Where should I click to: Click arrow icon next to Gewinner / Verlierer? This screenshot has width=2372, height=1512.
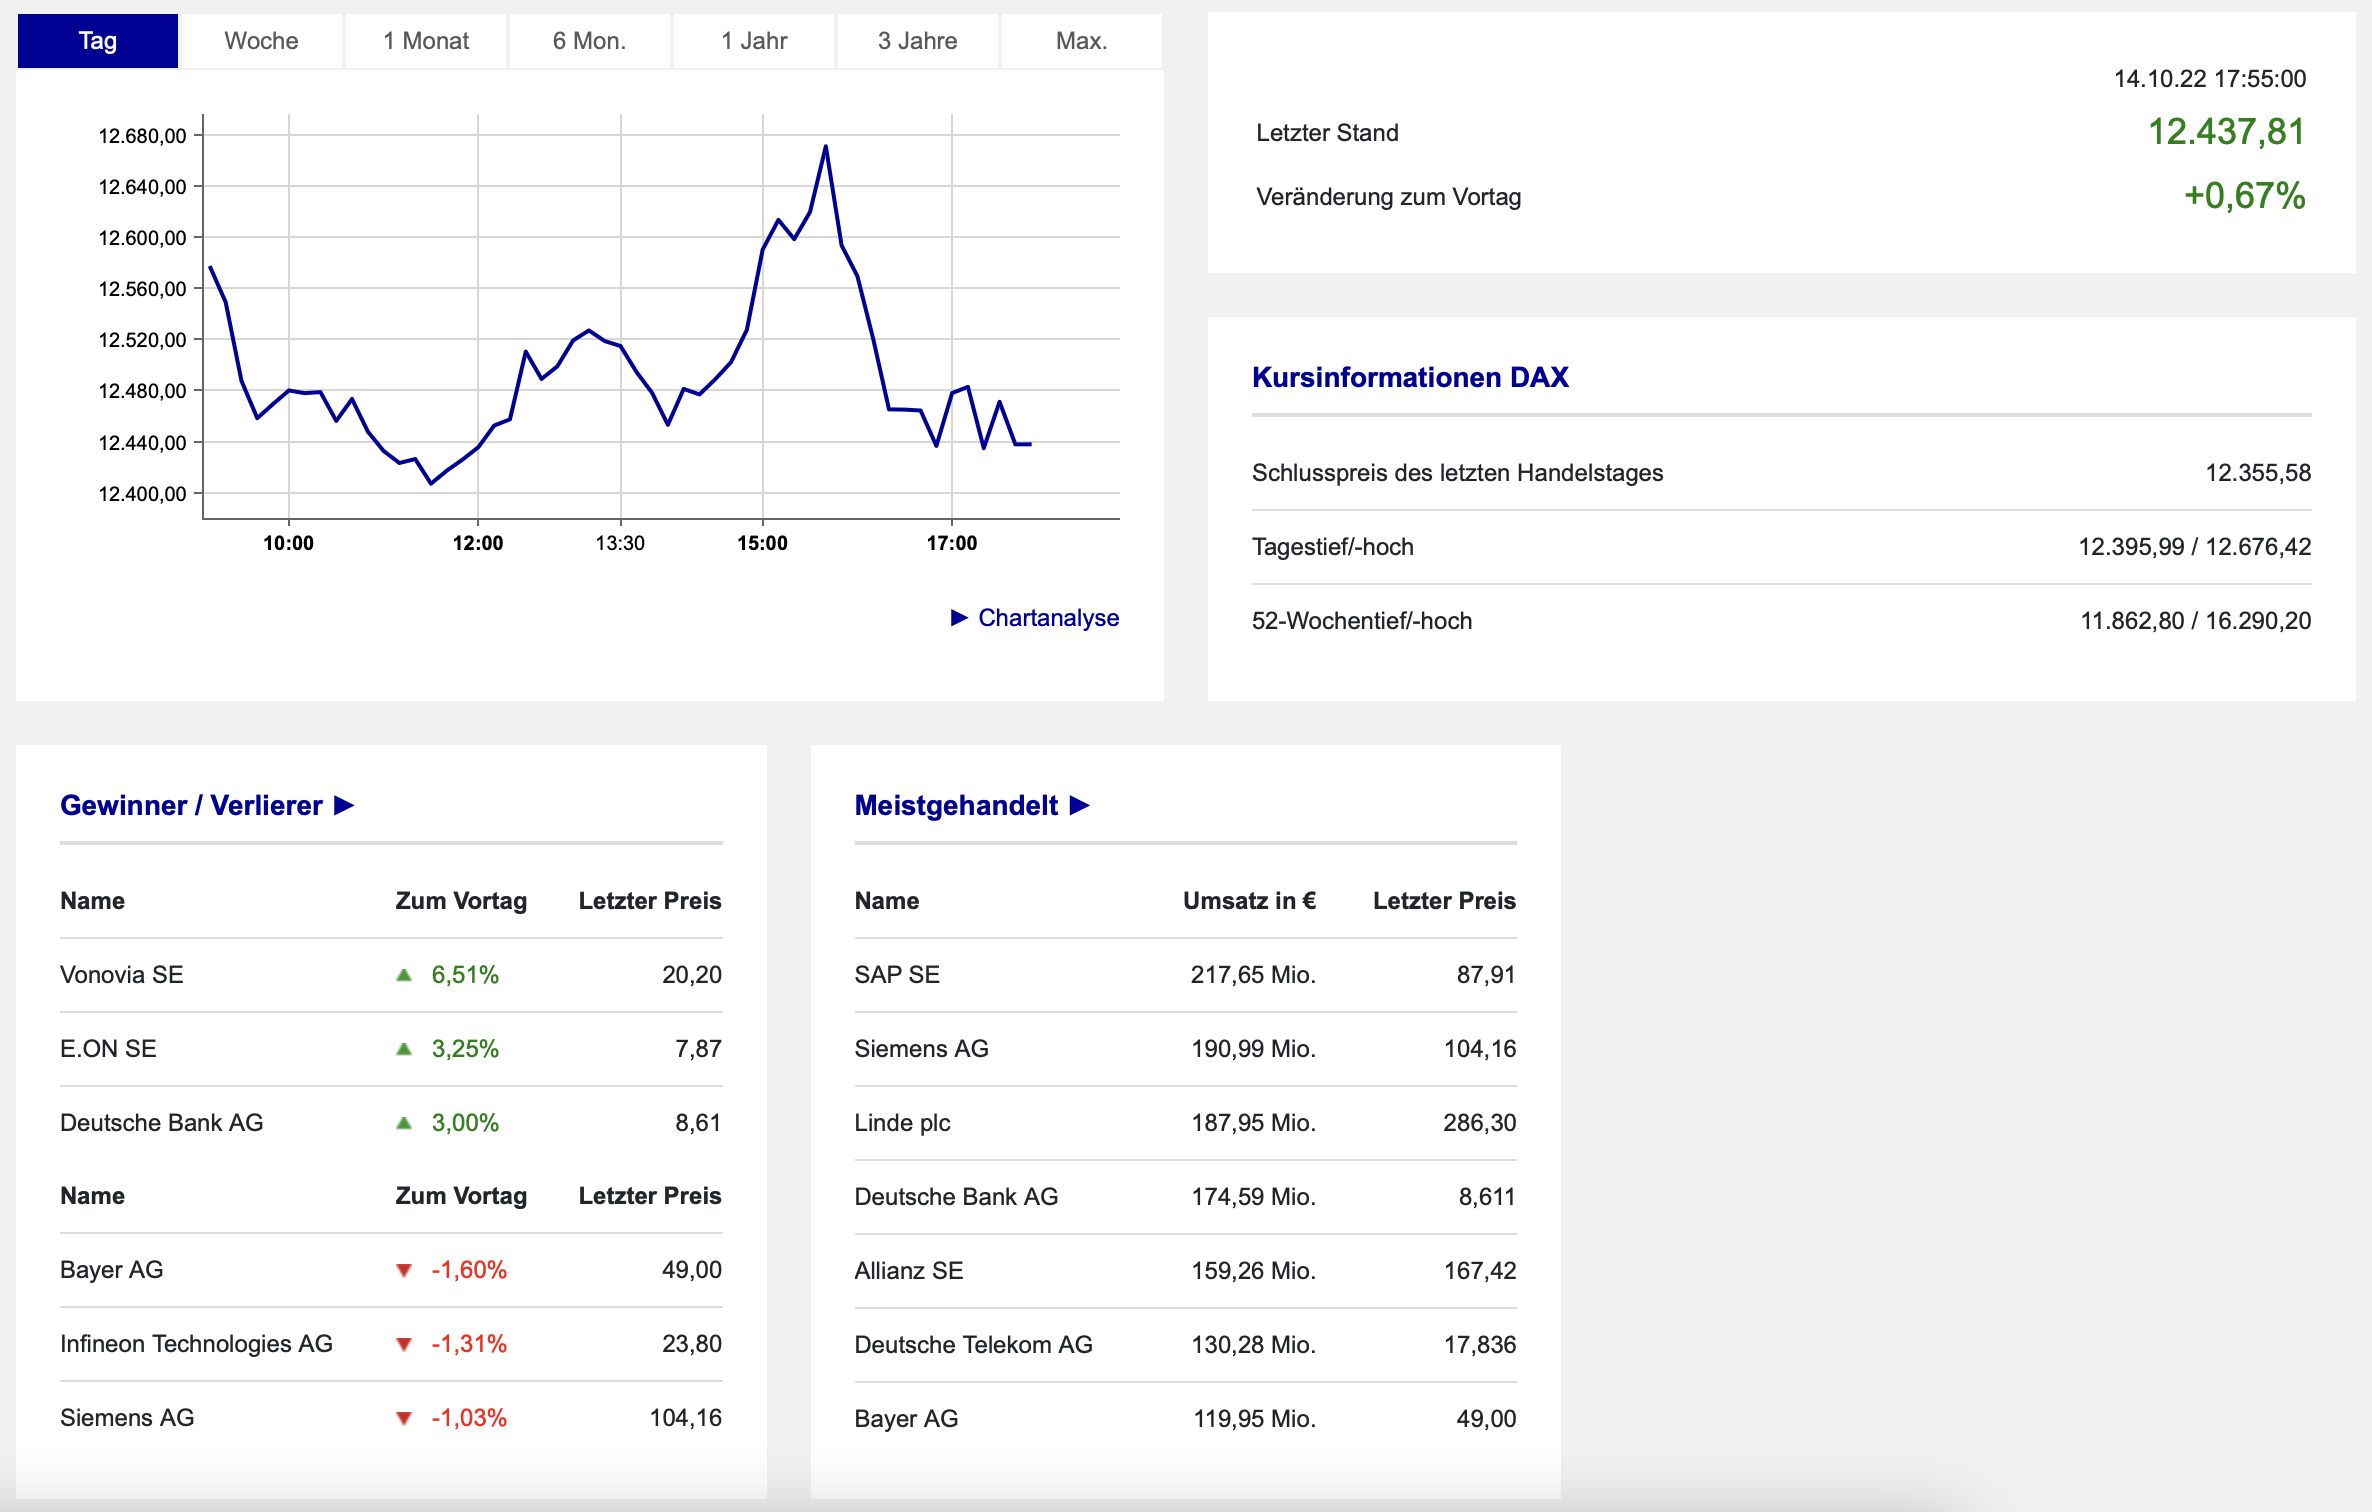[x=344, y=805]
